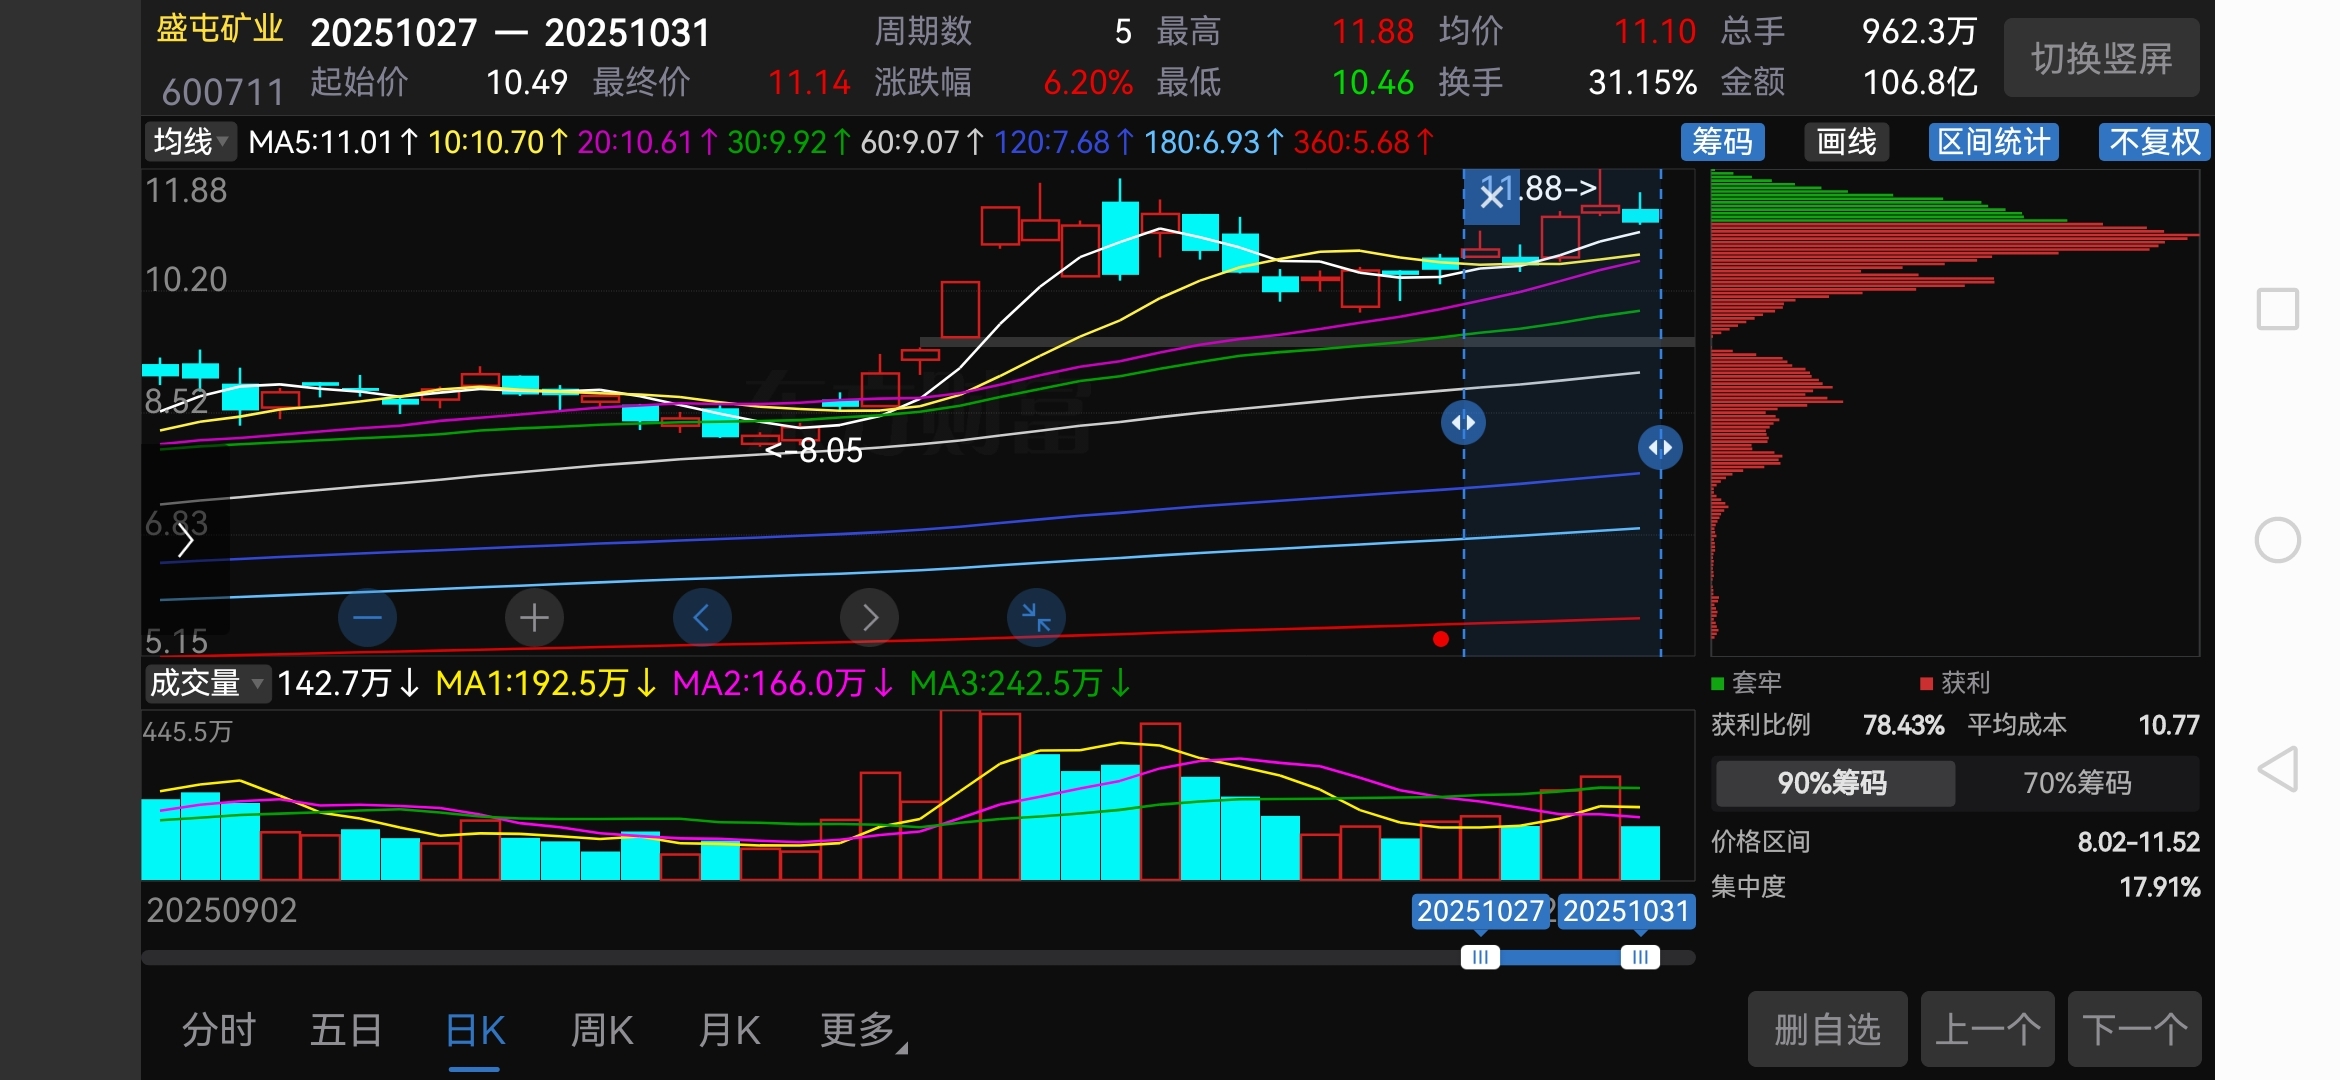Viewport: 2340px width, 1080px height.
Task: Tap the zoom in plus icon
Action: point(534,618)
